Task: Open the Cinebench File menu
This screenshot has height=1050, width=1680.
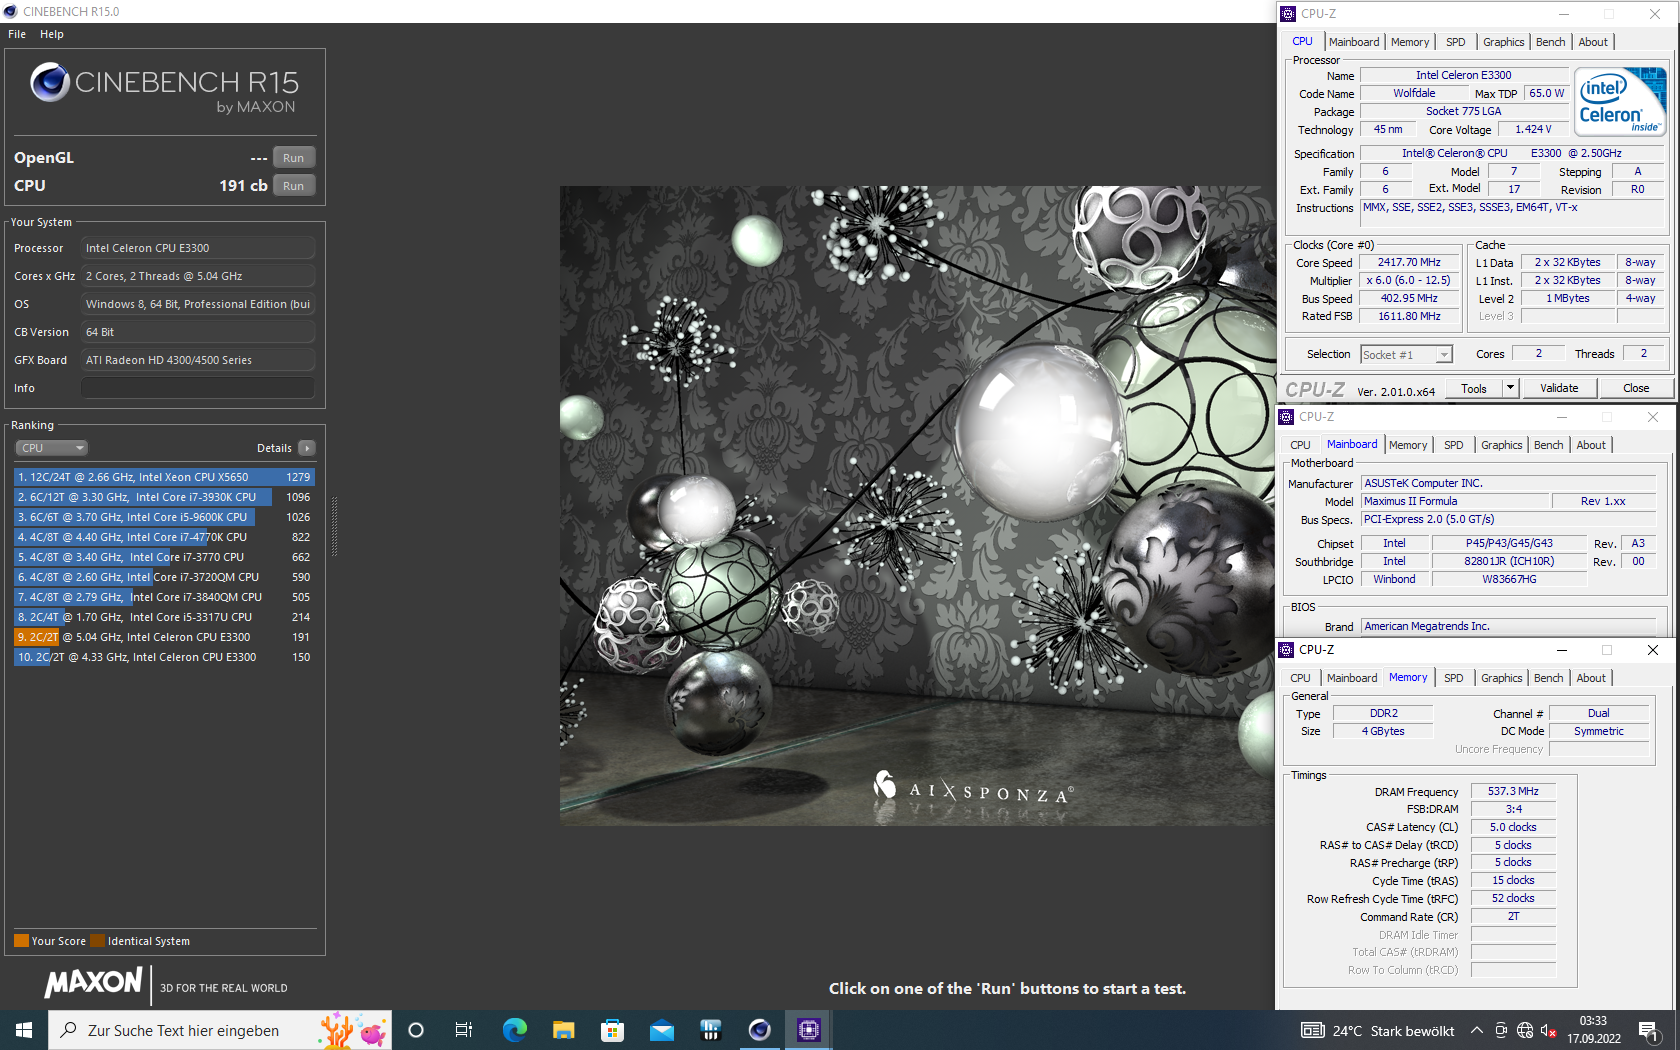Action: click(x=17, y=34)
